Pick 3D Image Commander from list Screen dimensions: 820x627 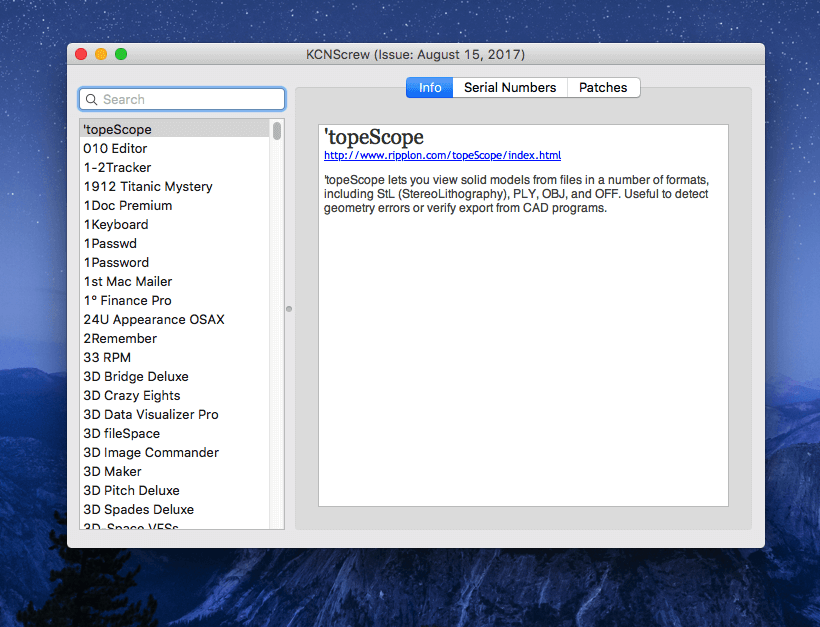151,453
